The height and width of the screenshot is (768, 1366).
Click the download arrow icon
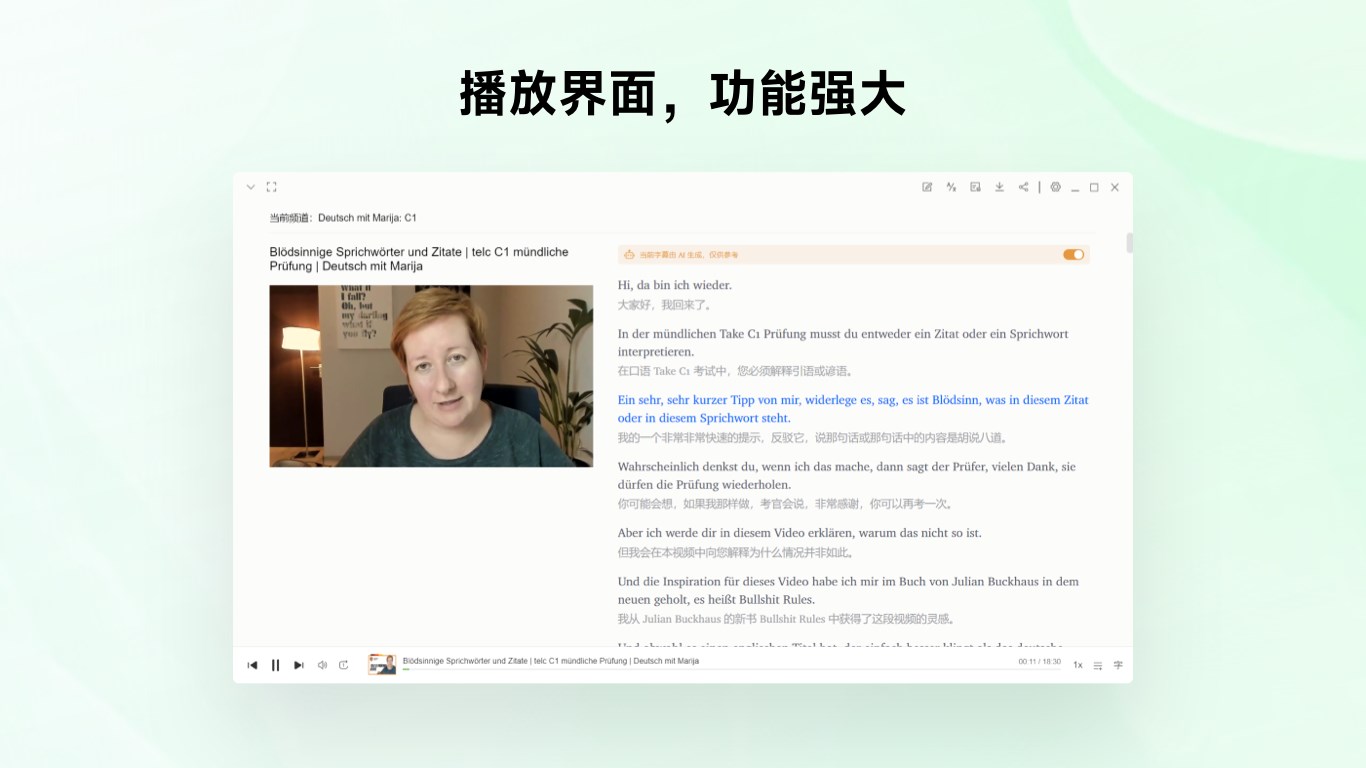pyautogui.click(x=999, y=187)
